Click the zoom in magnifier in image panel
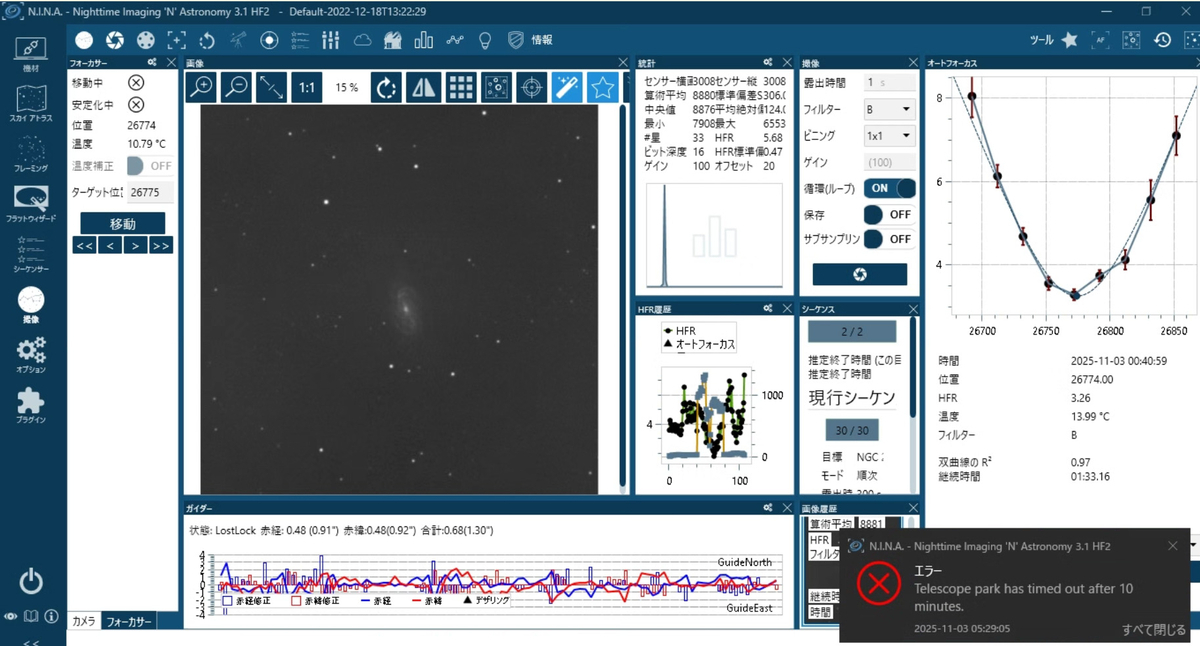The image size is (1200, 646). pos(202,87)
